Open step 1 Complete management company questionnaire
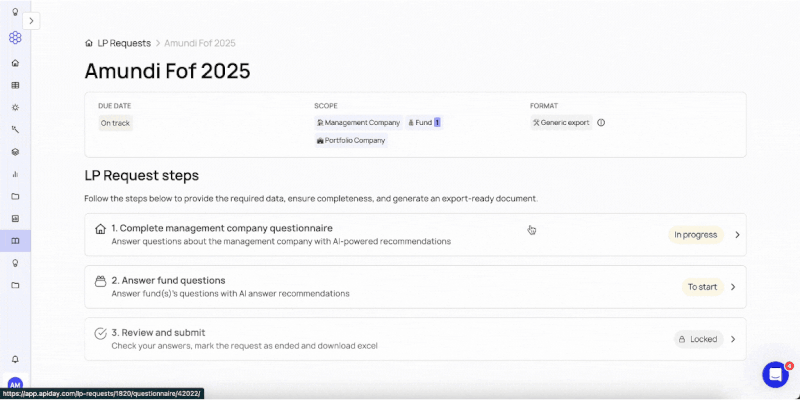 (x=415, y=235)
